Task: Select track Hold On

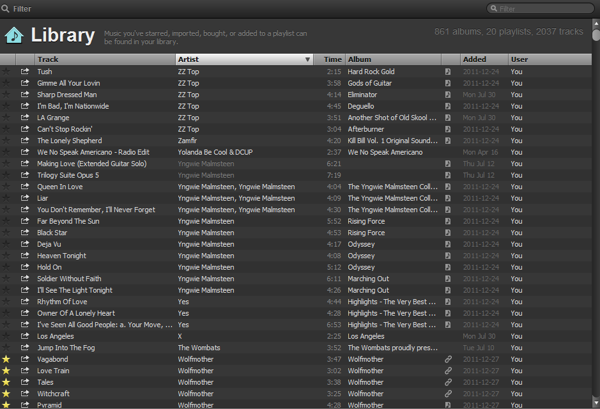Action: coord(49,267)
